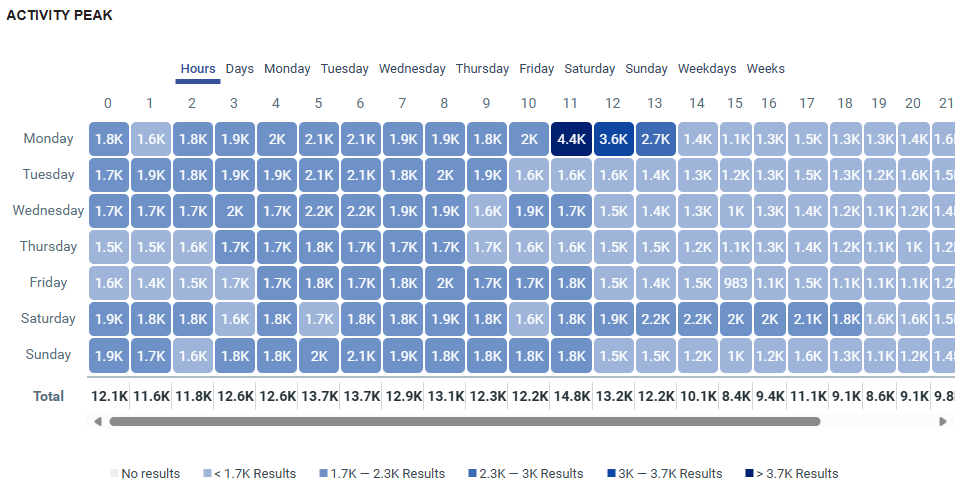Click the left arrow of the horizontal scrollbar
The width and height of the screenshot is (966, 496).
pos(97,422)
